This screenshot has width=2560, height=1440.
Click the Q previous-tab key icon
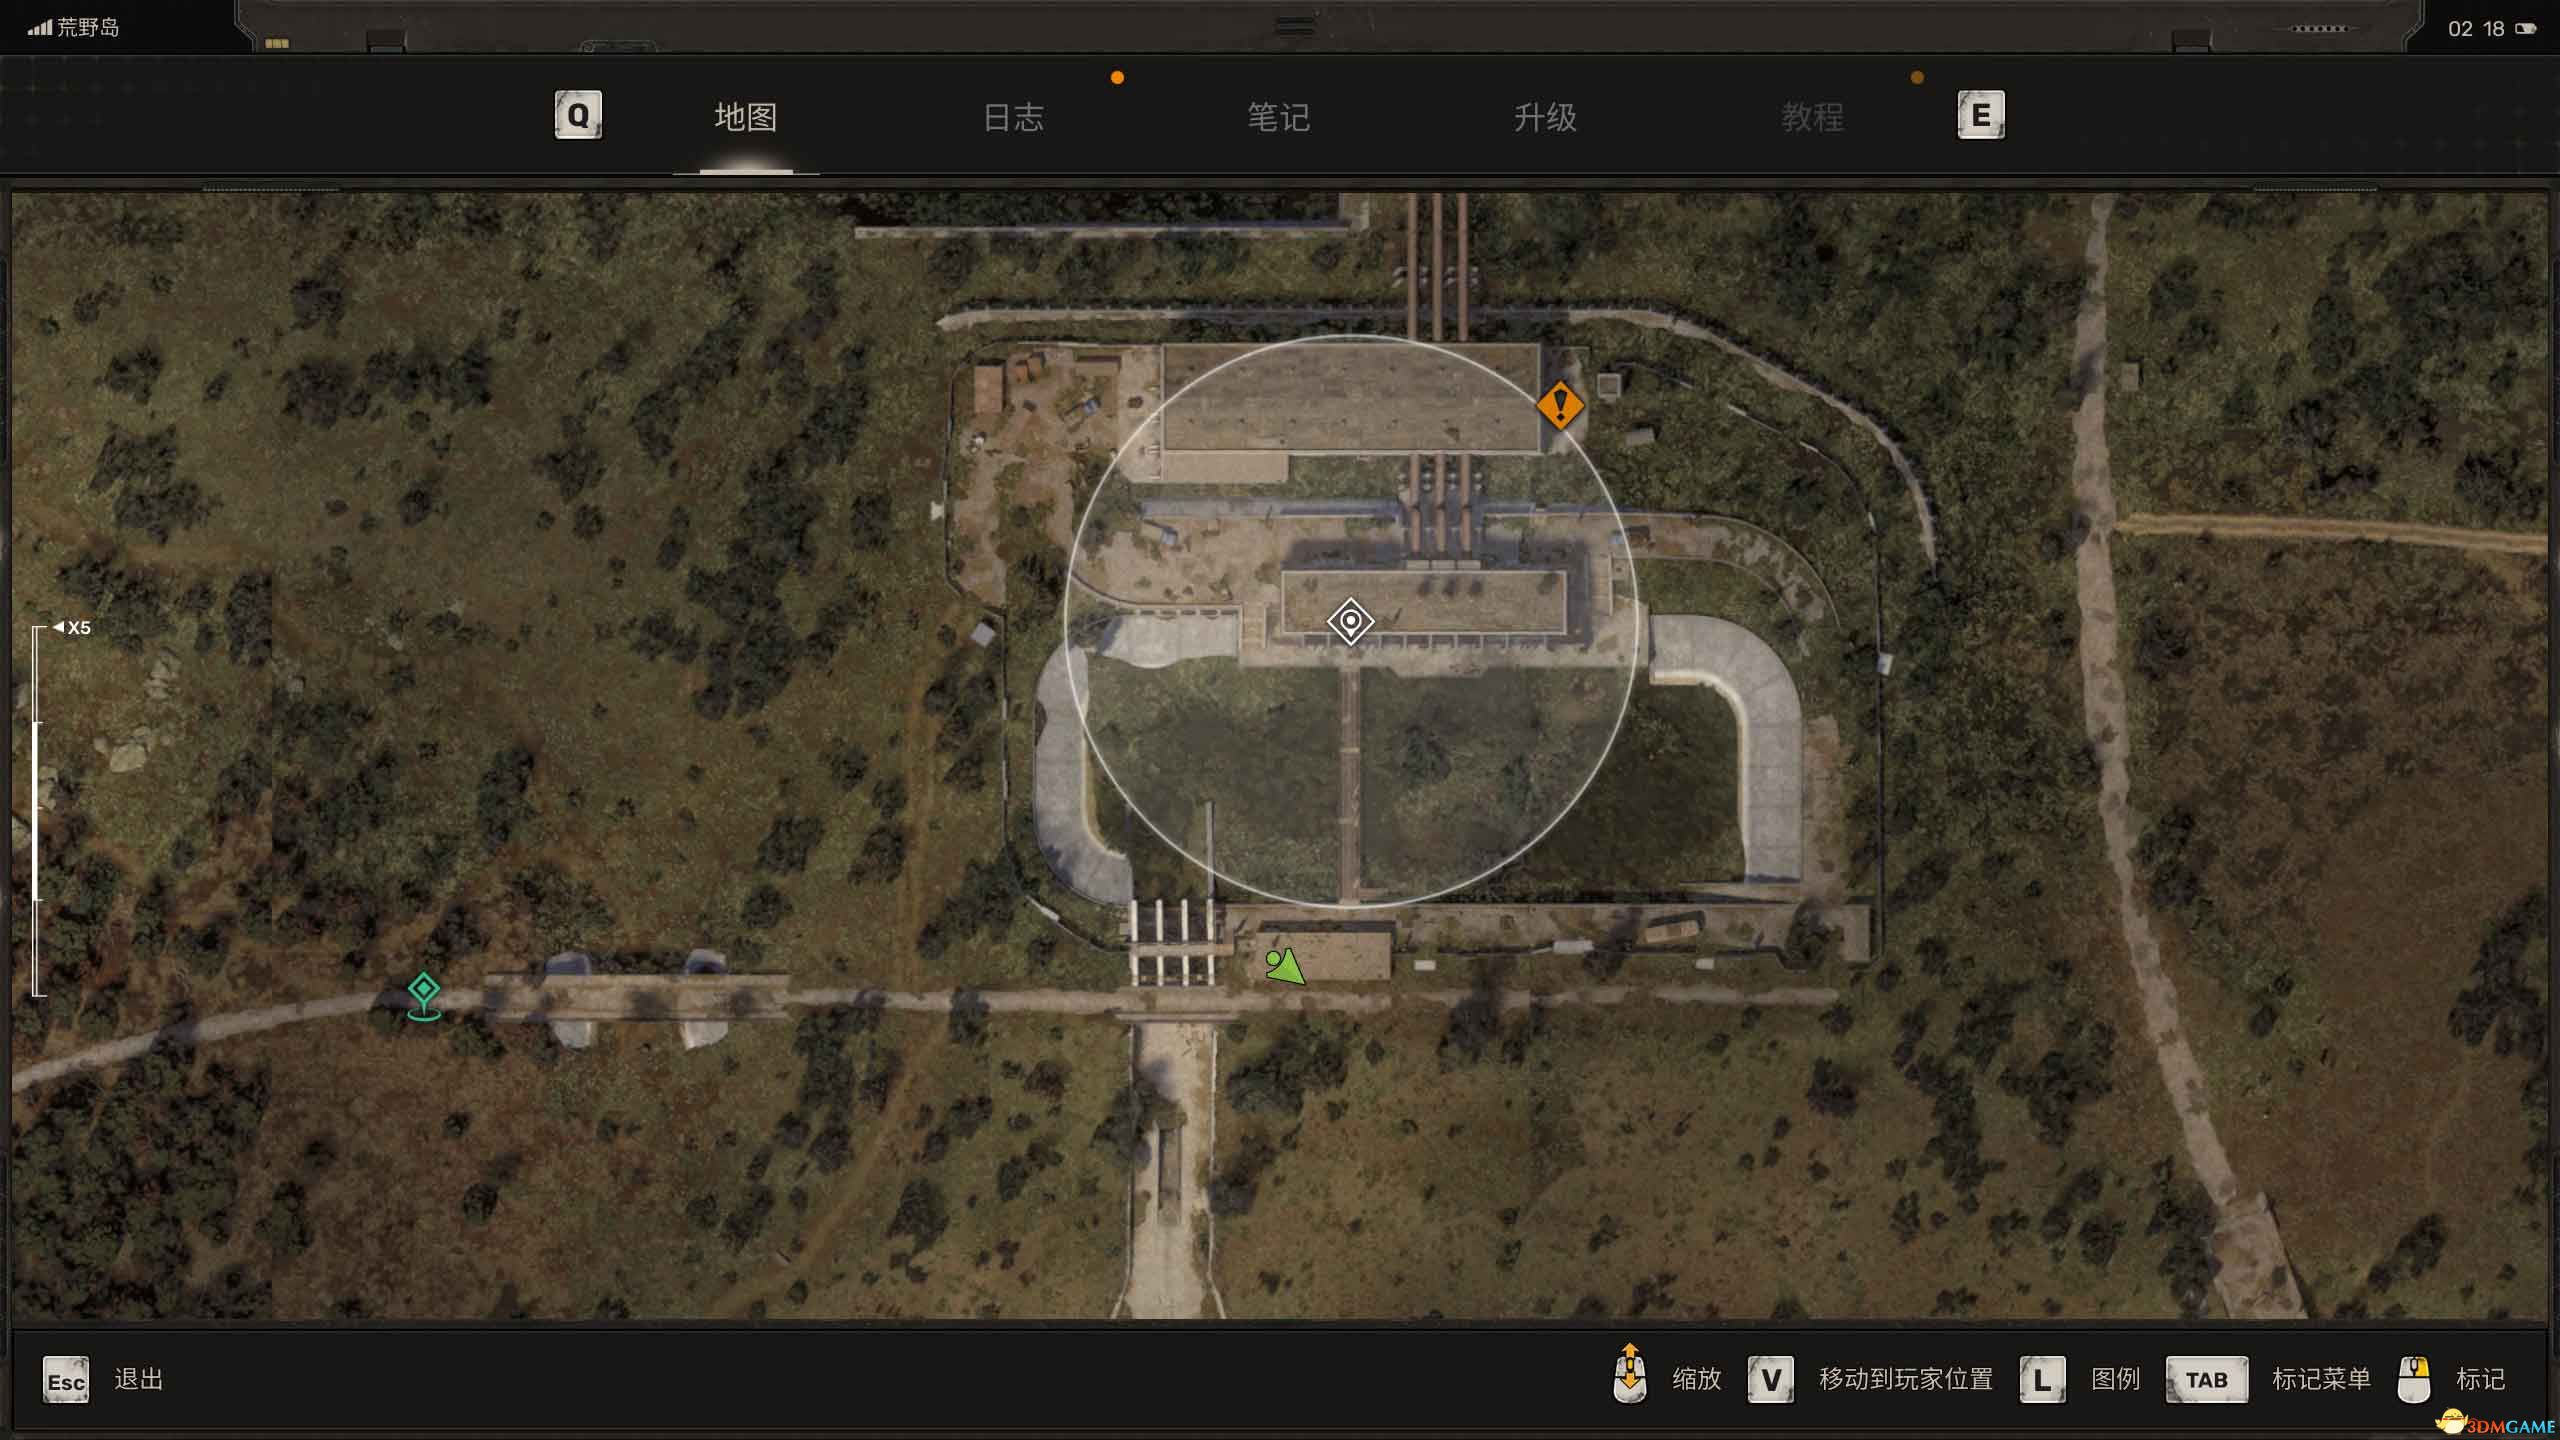578,115
